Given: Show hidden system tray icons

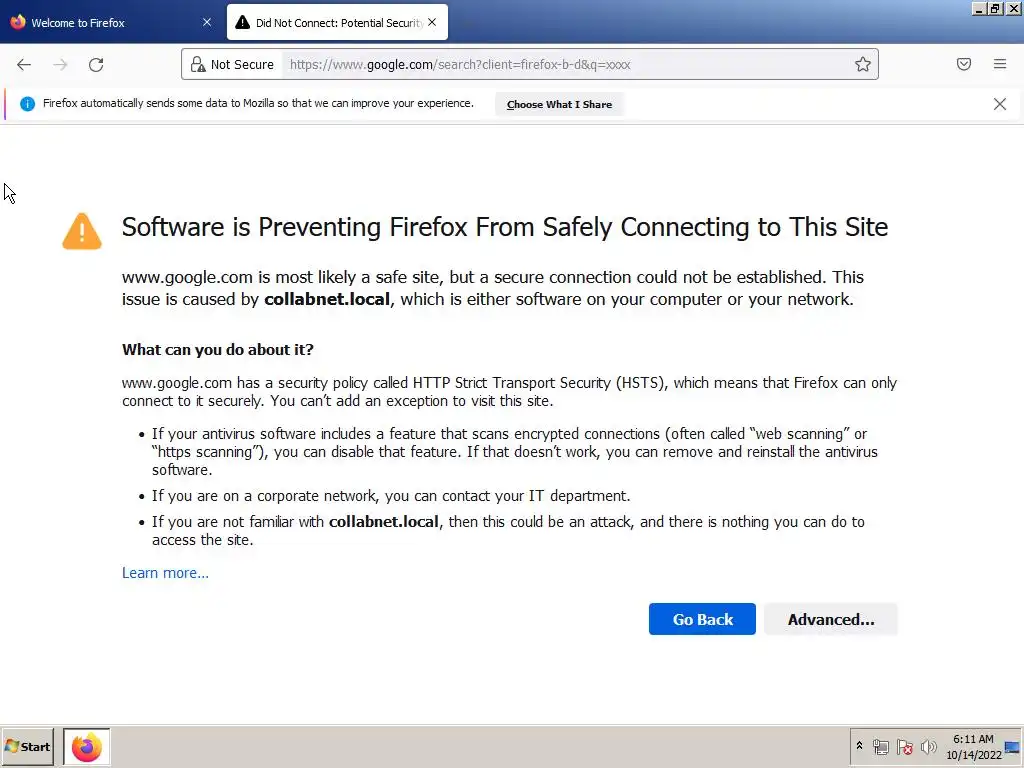Looking at the screenshot, I should pyautogui.click(x=859, y=746).
